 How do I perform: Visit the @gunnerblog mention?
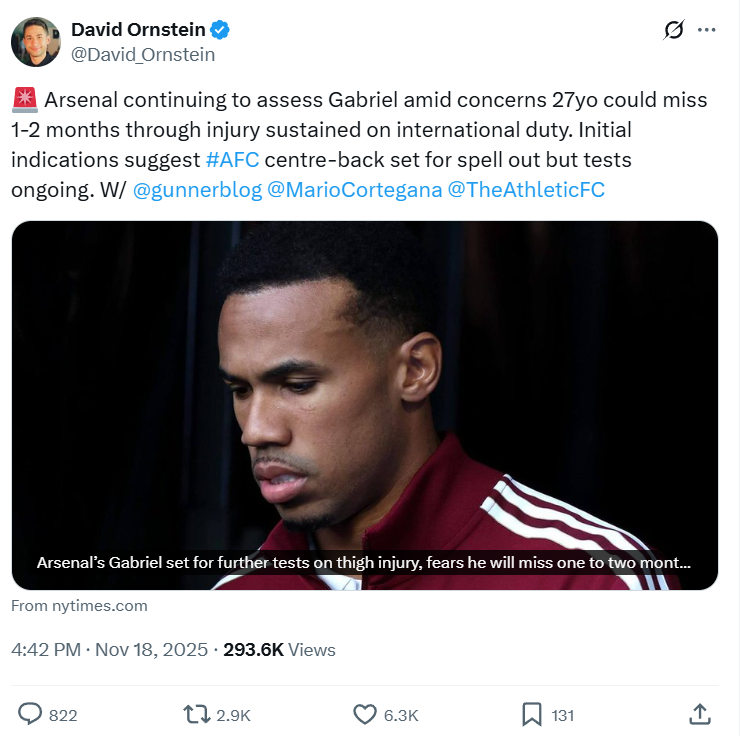point(196,189)
